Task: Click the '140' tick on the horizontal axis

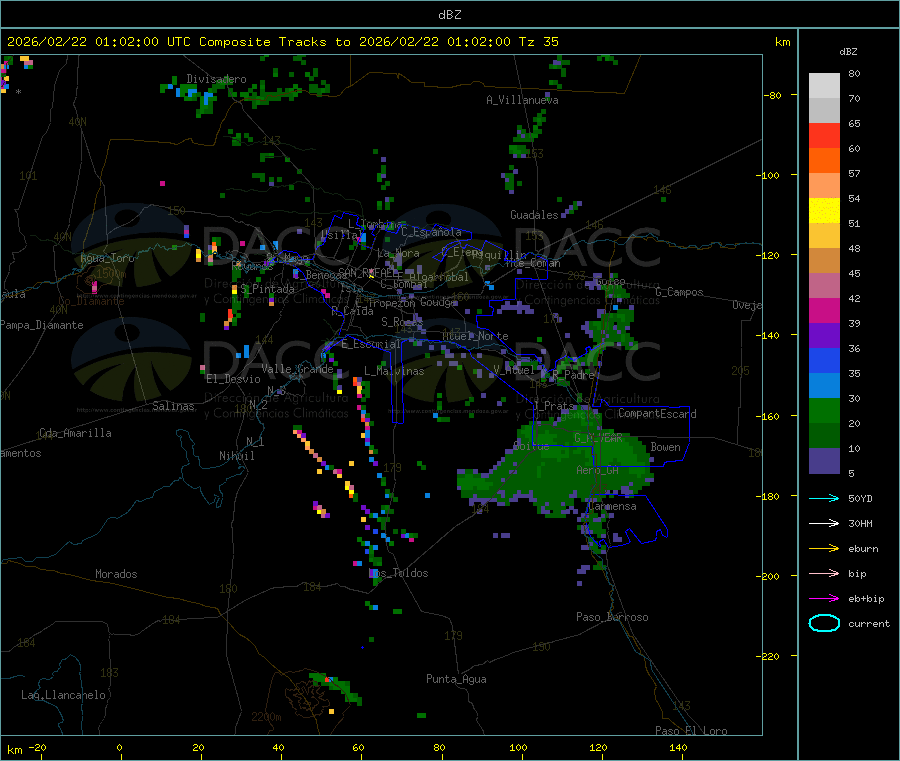Action: pyautogui.click(x=678, y=747)
